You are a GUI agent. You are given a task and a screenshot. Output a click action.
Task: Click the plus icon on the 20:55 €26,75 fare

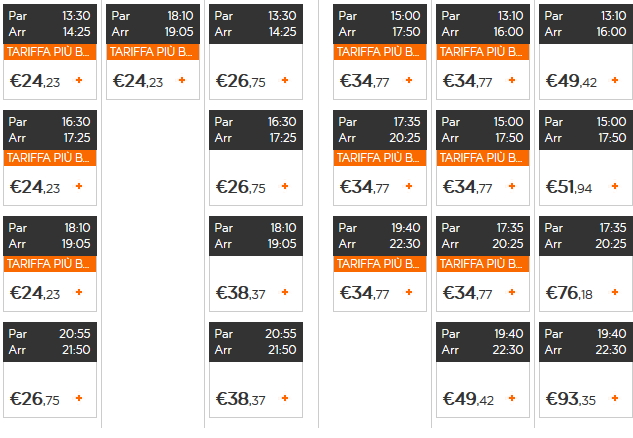[79, 398]
